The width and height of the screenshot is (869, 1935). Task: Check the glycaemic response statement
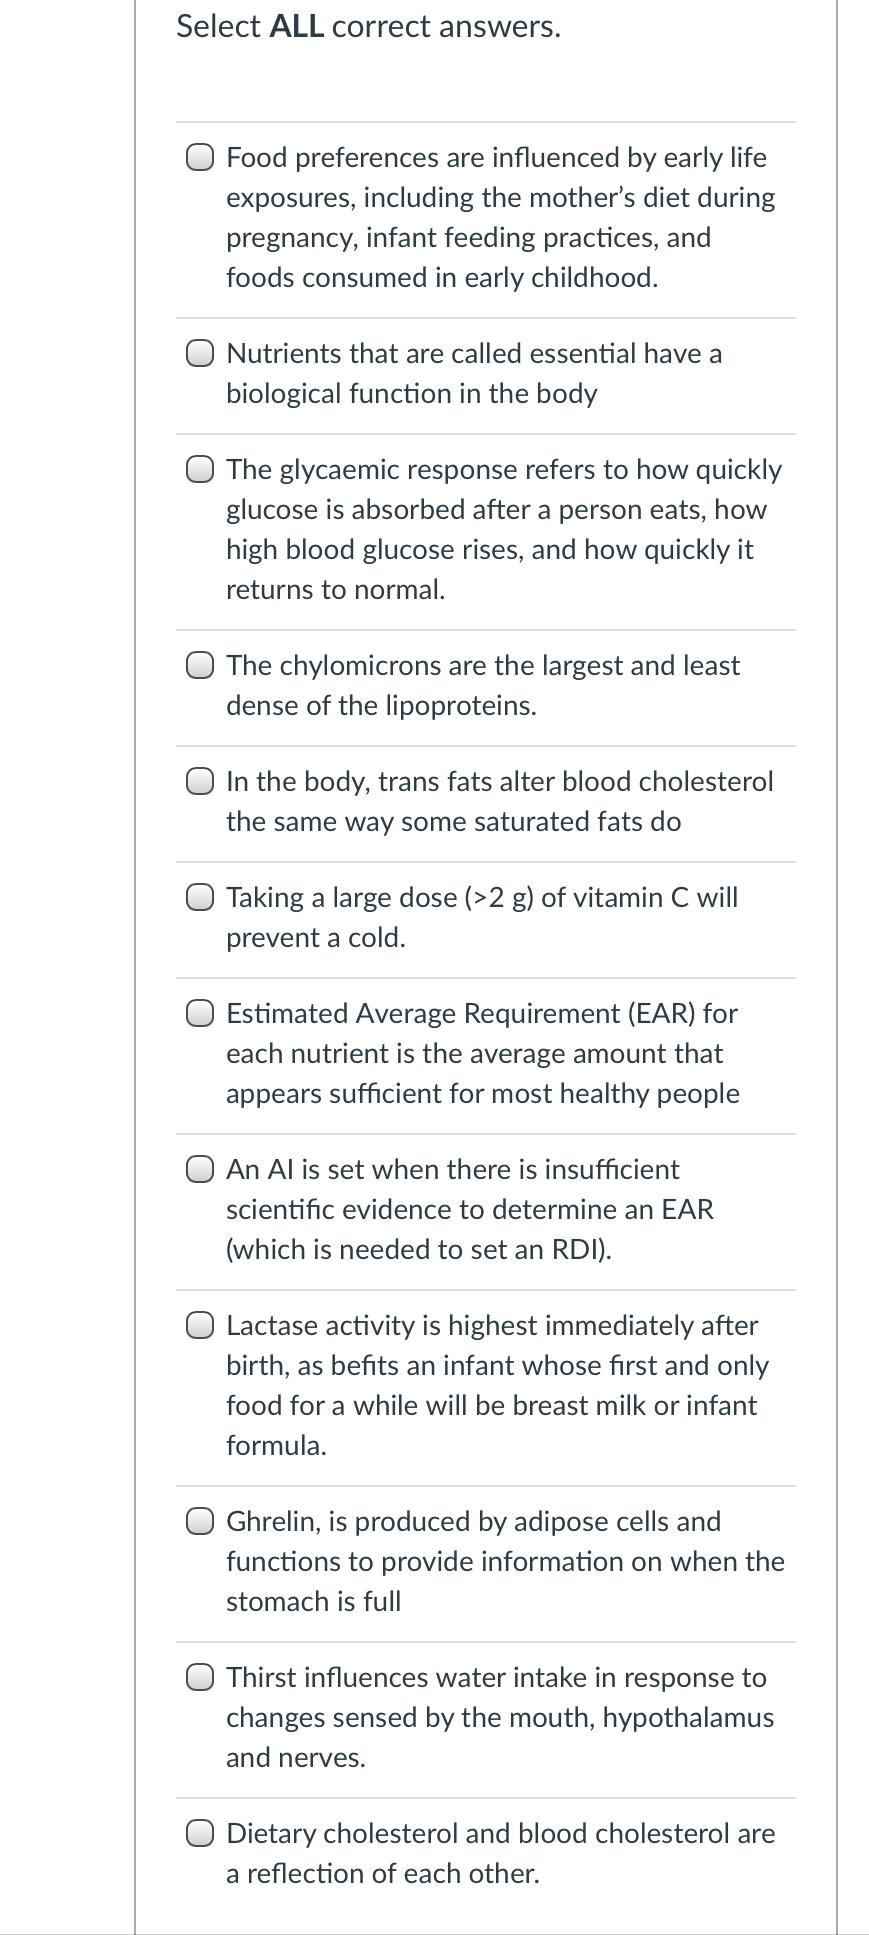point(201,468)
